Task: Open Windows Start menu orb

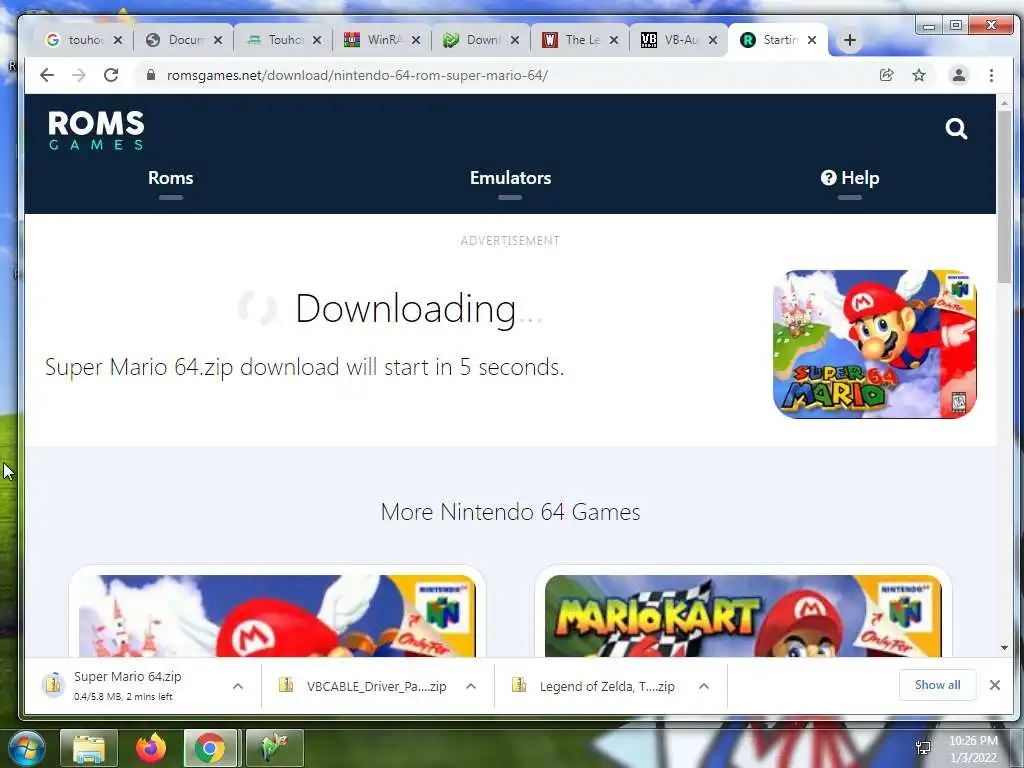Action: click(x=26, y=748)
